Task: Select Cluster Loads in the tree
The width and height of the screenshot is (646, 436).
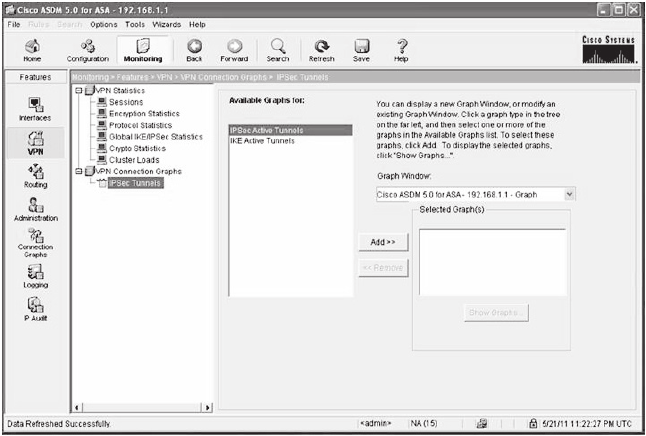Action: point(134,160)
